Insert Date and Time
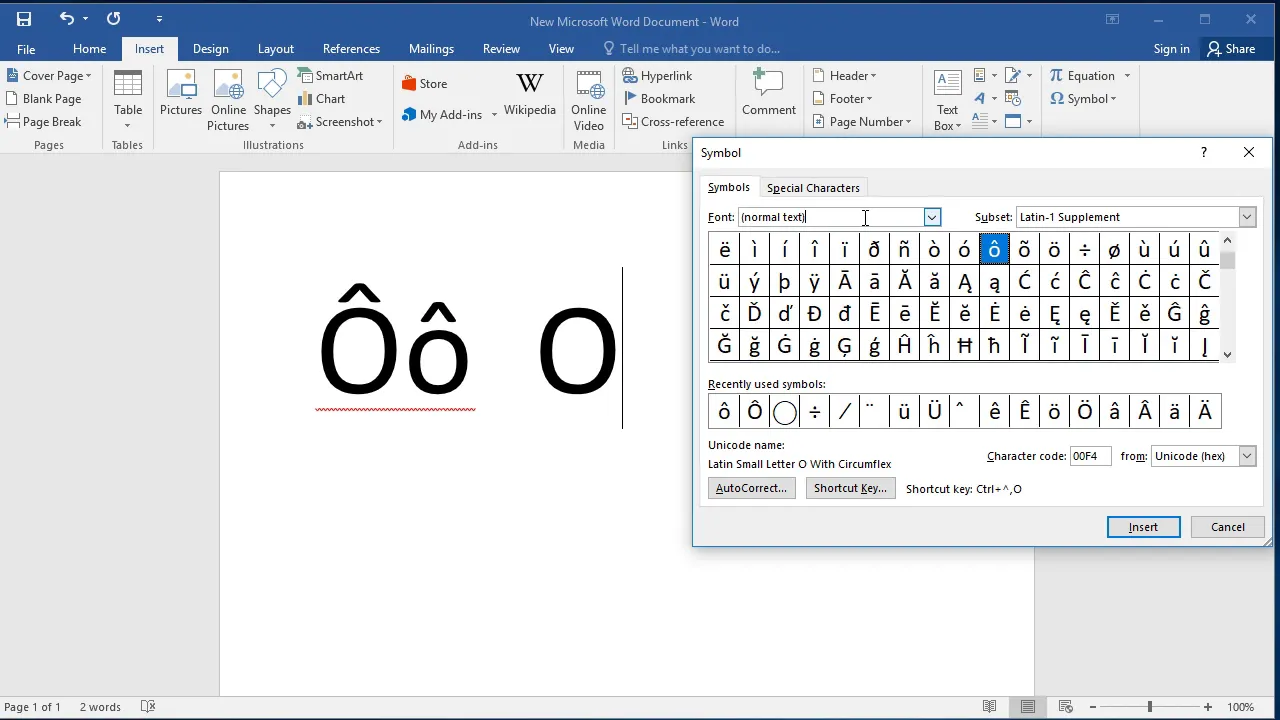The height and width of the screenshot is (720, 1280). click(x=1013, y=99)
